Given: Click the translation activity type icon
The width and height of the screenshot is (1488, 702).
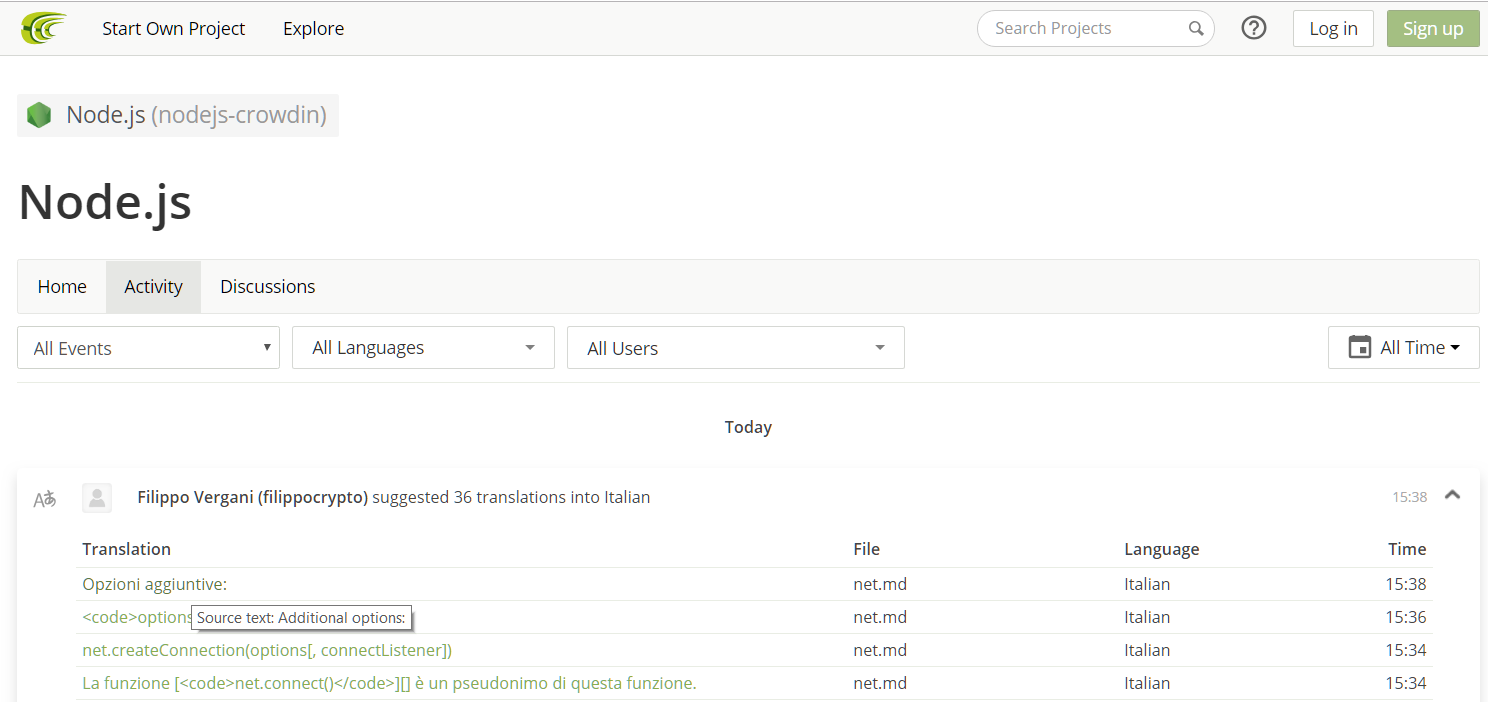Looking at the screenshot, I should (45, 498).
